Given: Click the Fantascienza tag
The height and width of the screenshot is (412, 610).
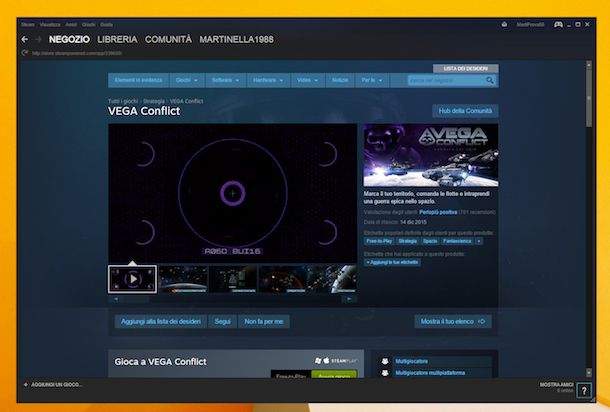Looking at the screenshot, I should 457,241.
